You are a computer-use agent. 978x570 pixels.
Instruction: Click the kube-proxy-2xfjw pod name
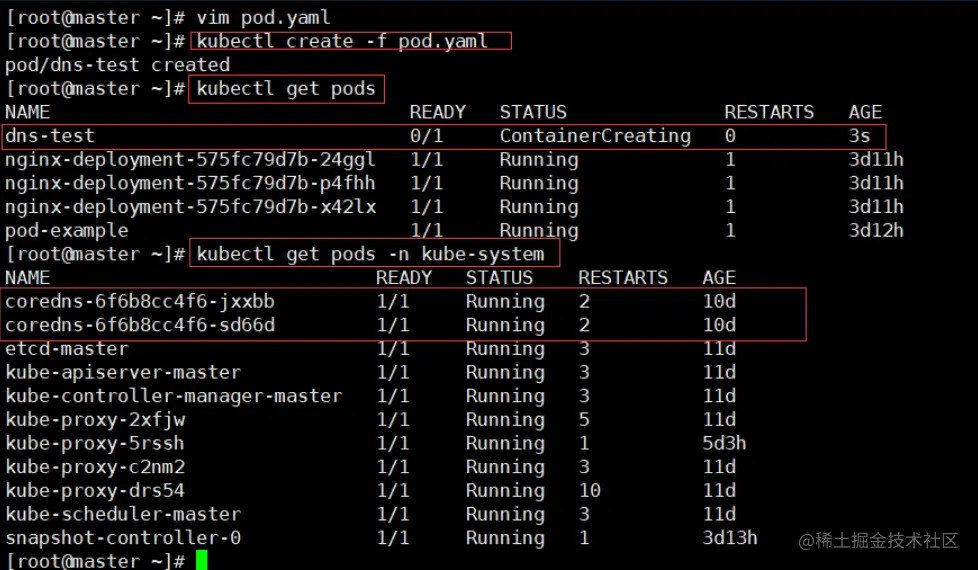(95, 420)
